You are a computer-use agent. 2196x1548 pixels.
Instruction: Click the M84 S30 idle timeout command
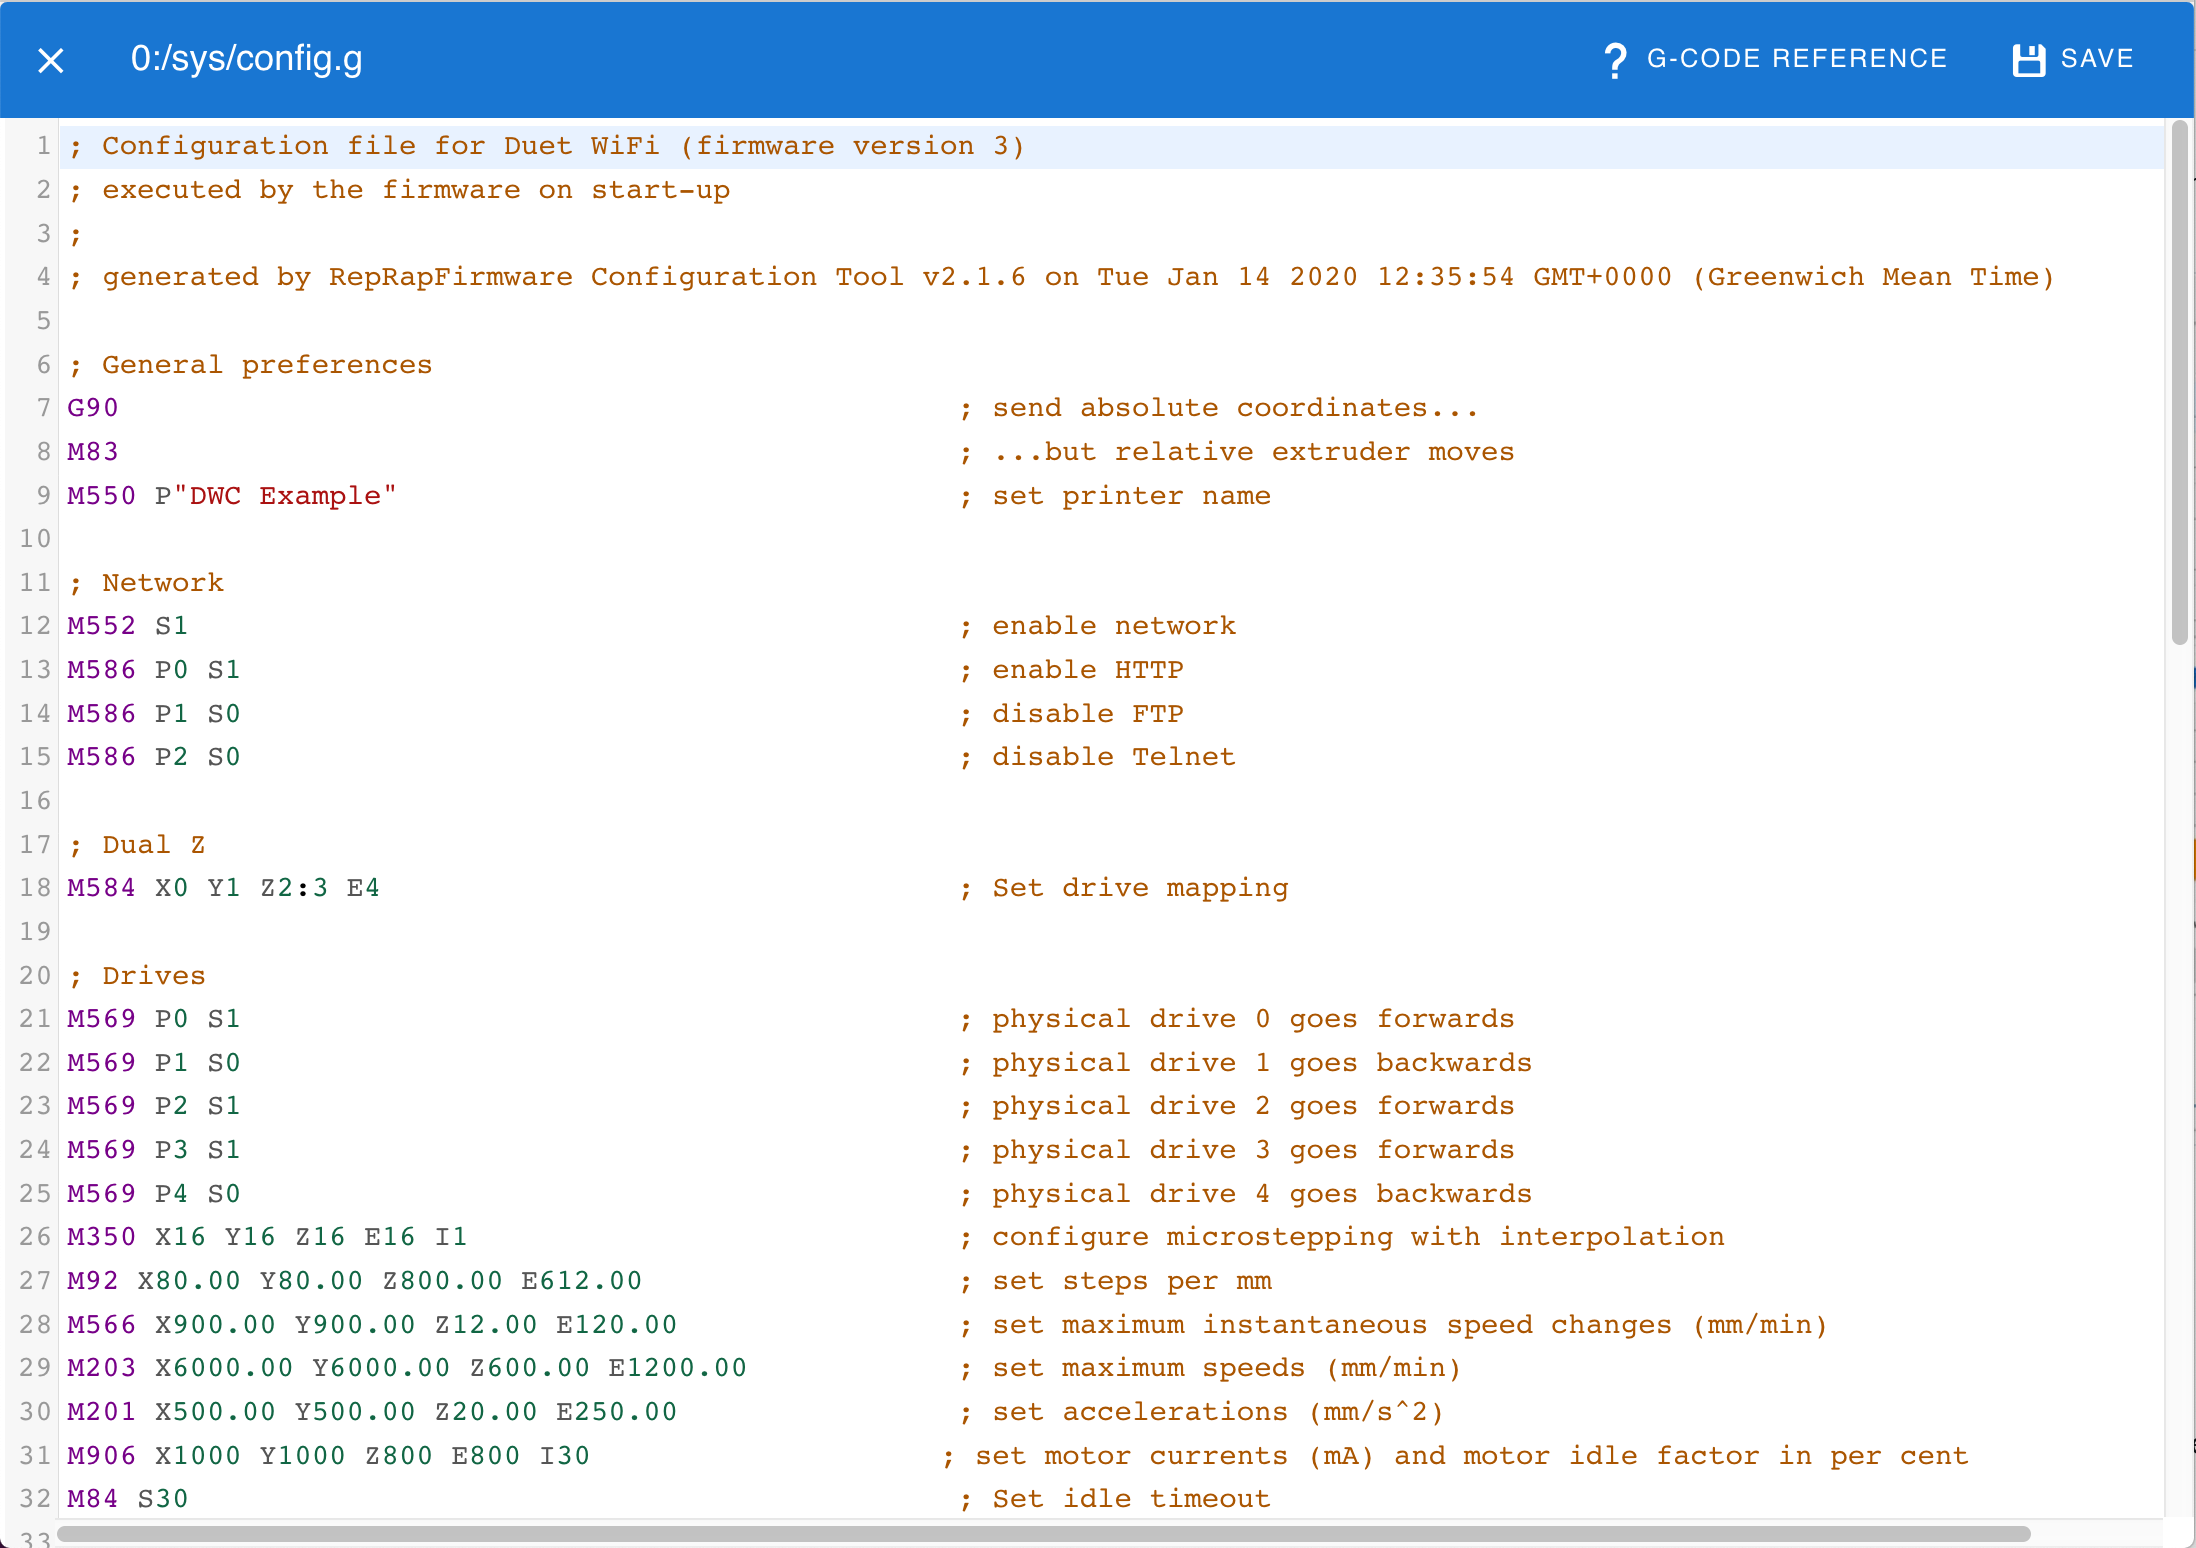click(x=128, y=1499)
